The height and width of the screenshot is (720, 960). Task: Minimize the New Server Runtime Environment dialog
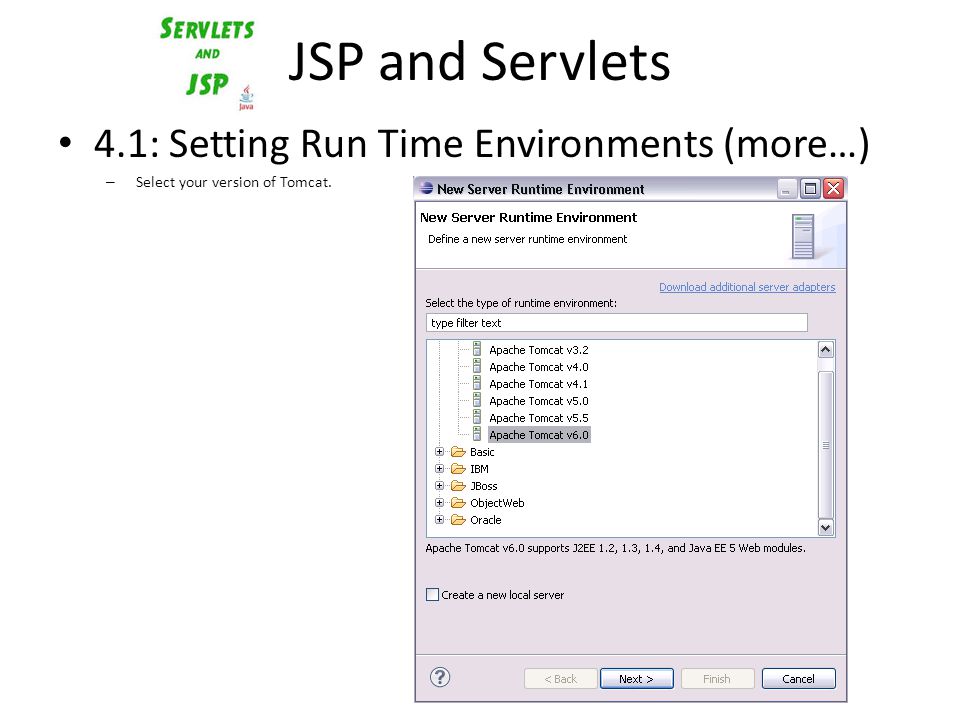click(787, 189)
